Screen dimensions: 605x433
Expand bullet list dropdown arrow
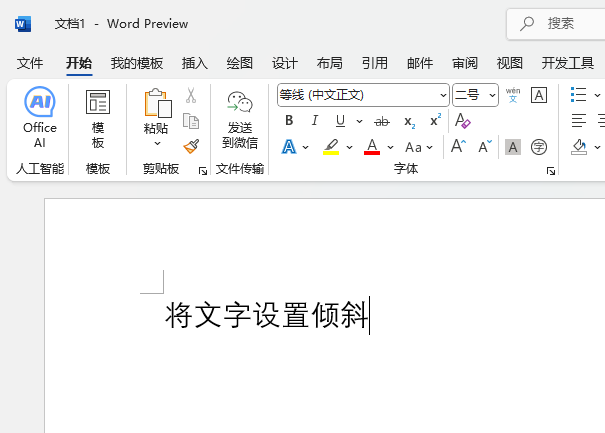pyautogui.click(x=597, y=95)
